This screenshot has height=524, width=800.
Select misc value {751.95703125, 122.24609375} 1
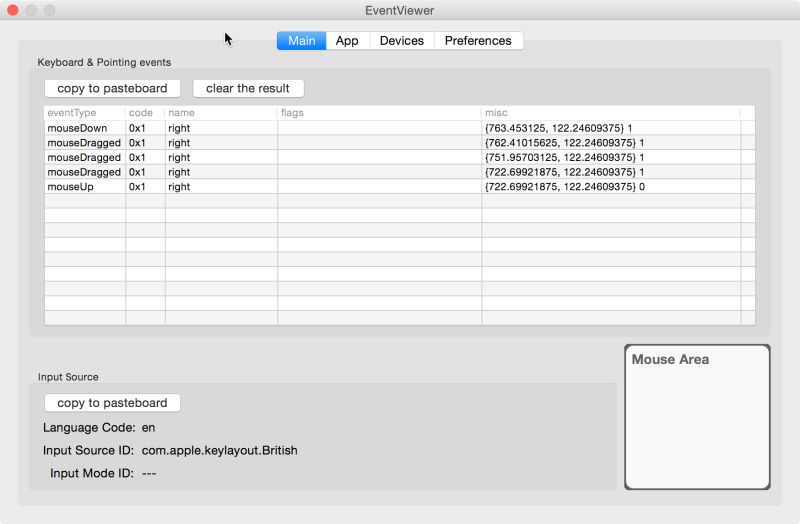point(564,158)
